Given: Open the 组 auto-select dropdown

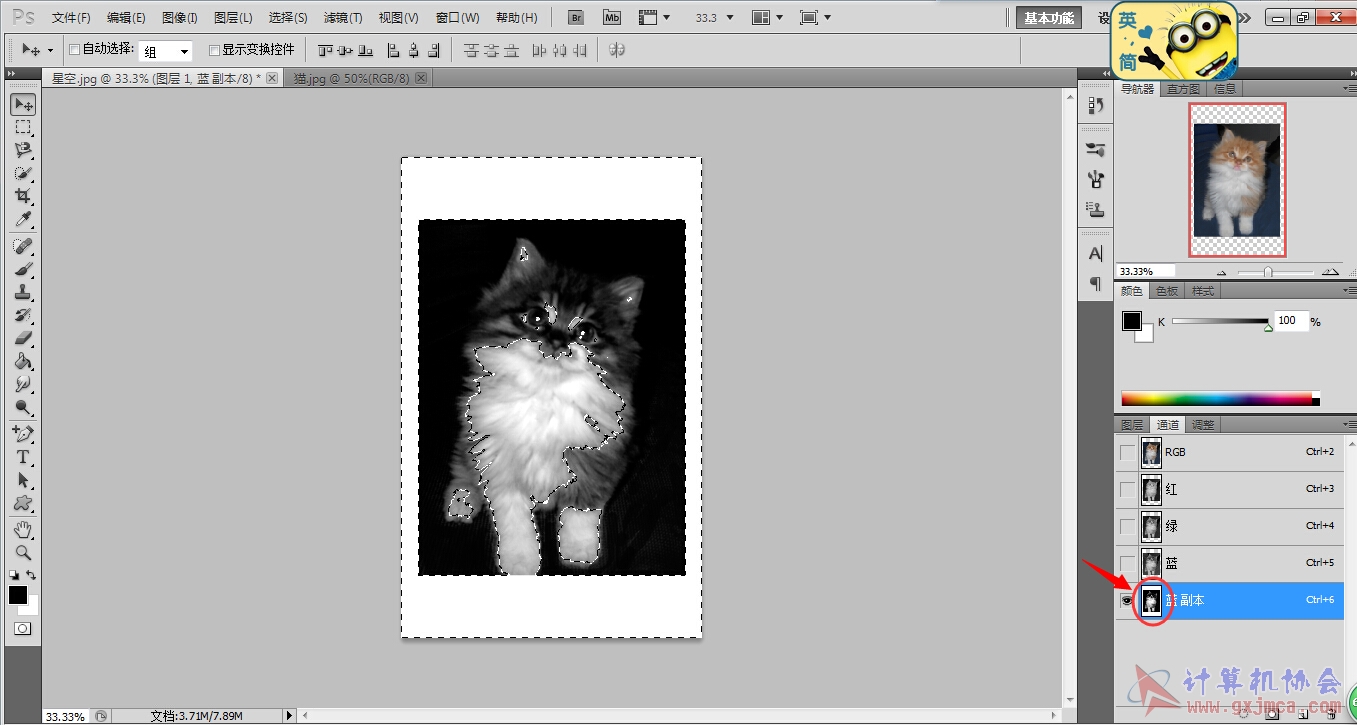Looking at the screenshot, I should click(164, 51).
